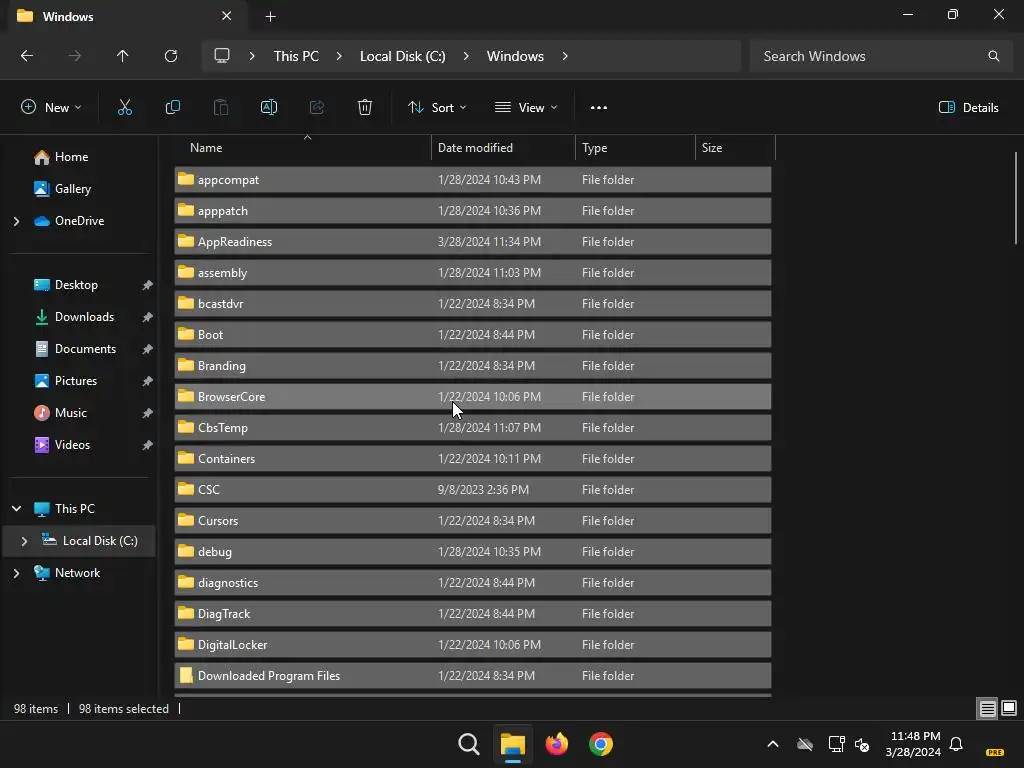Viewport: 1024px width, 768px height.
Task: Expand the Local Disk (C:) tree node
Action: pos(24,541)
